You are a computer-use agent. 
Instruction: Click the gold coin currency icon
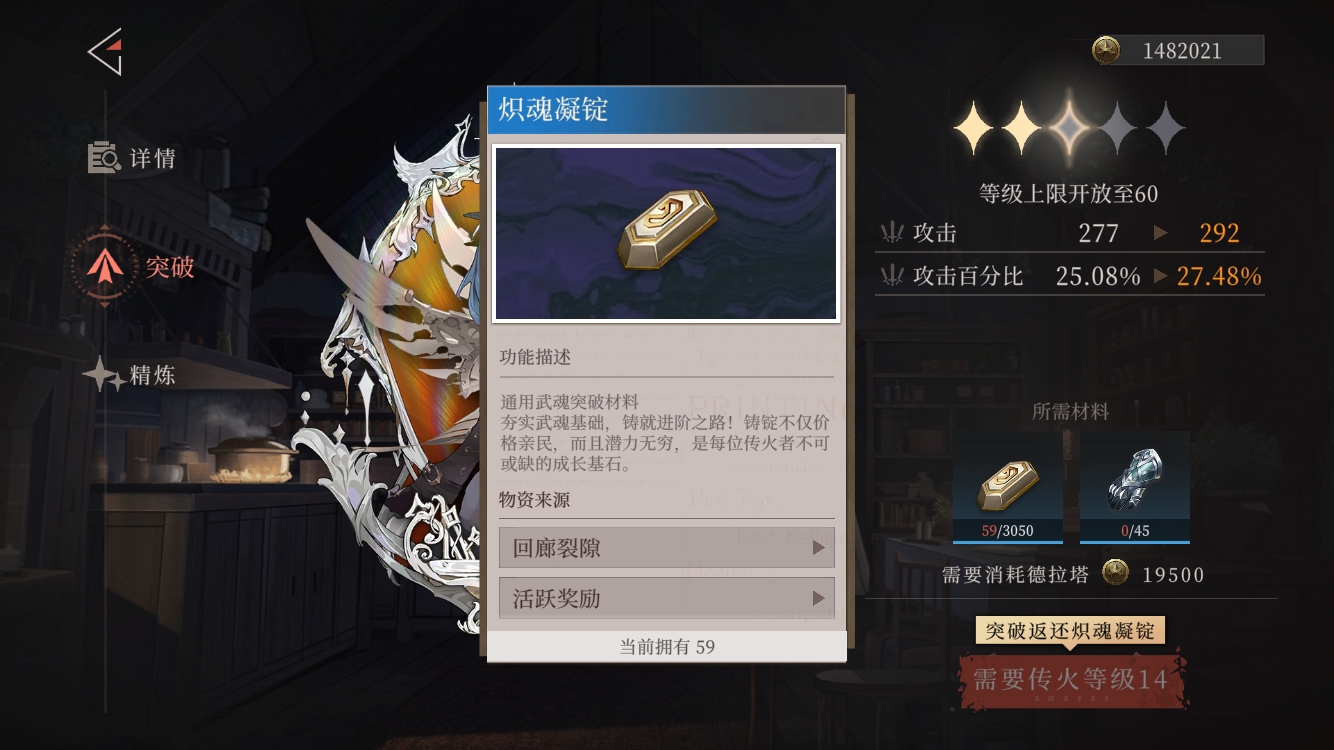1106,50
